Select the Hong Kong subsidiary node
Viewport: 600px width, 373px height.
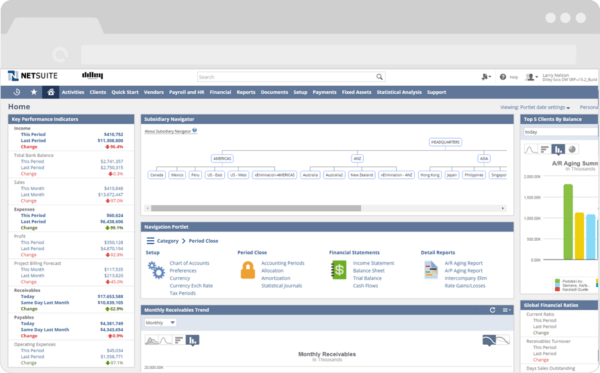430,175
